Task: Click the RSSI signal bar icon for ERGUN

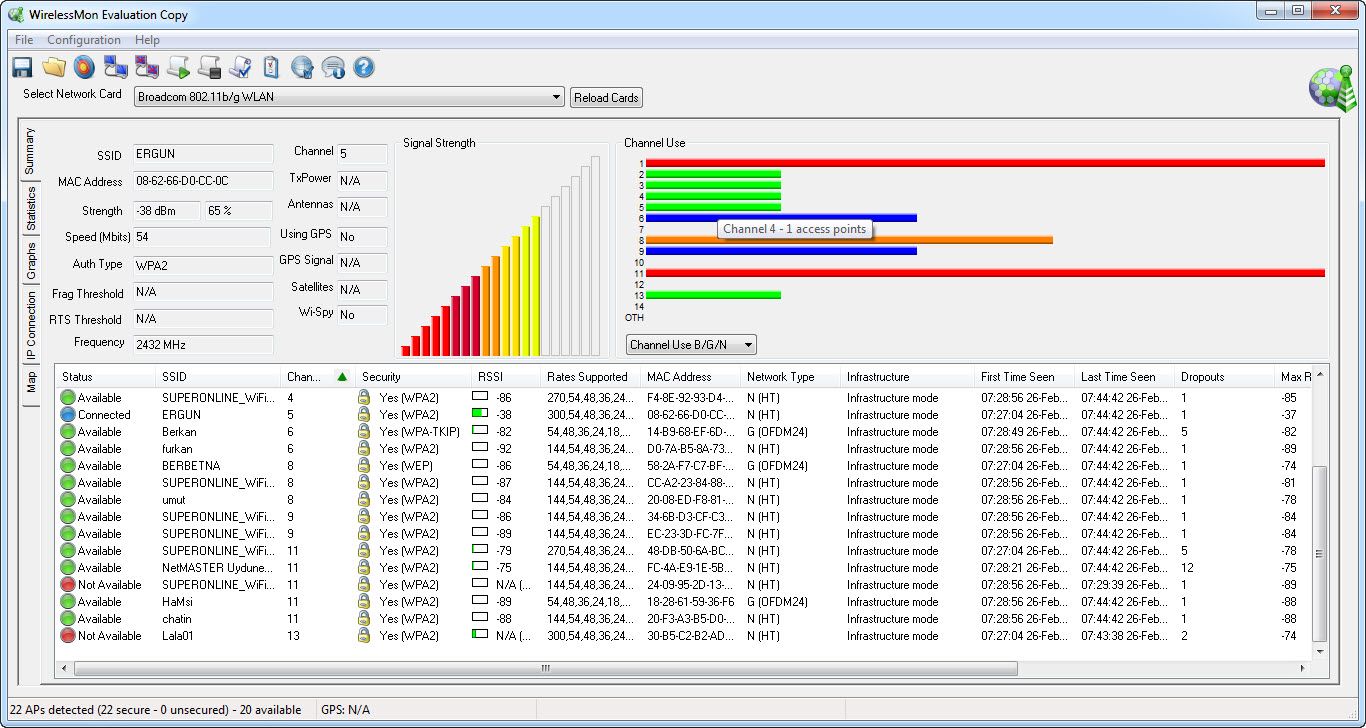Action: [480, 414]
